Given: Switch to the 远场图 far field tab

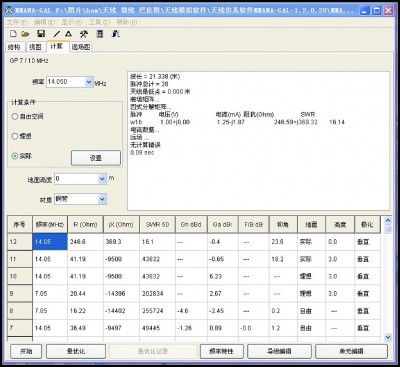Looking at the screenshot, I should [x=81, y=47].
